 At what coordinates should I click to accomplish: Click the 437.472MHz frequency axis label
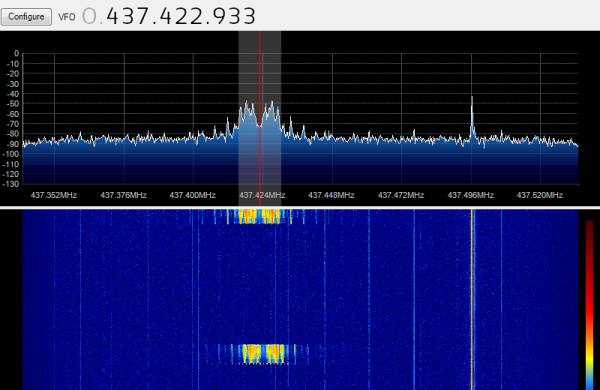(x=401, y=195)
